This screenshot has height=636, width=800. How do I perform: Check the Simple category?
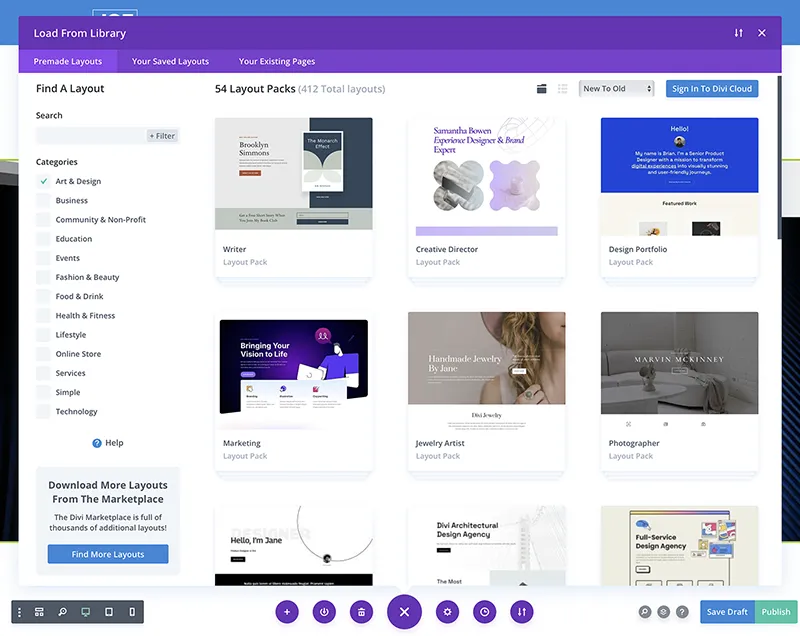44,393
